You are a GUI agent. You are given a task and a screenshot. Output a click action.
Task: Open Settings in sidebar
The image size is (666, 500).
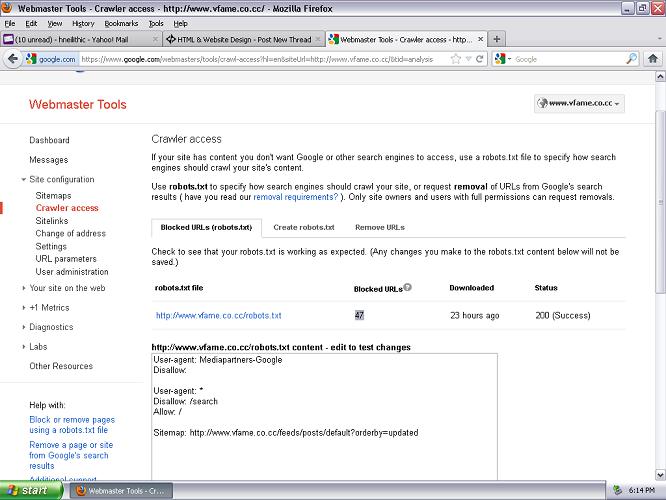(51, 246)
